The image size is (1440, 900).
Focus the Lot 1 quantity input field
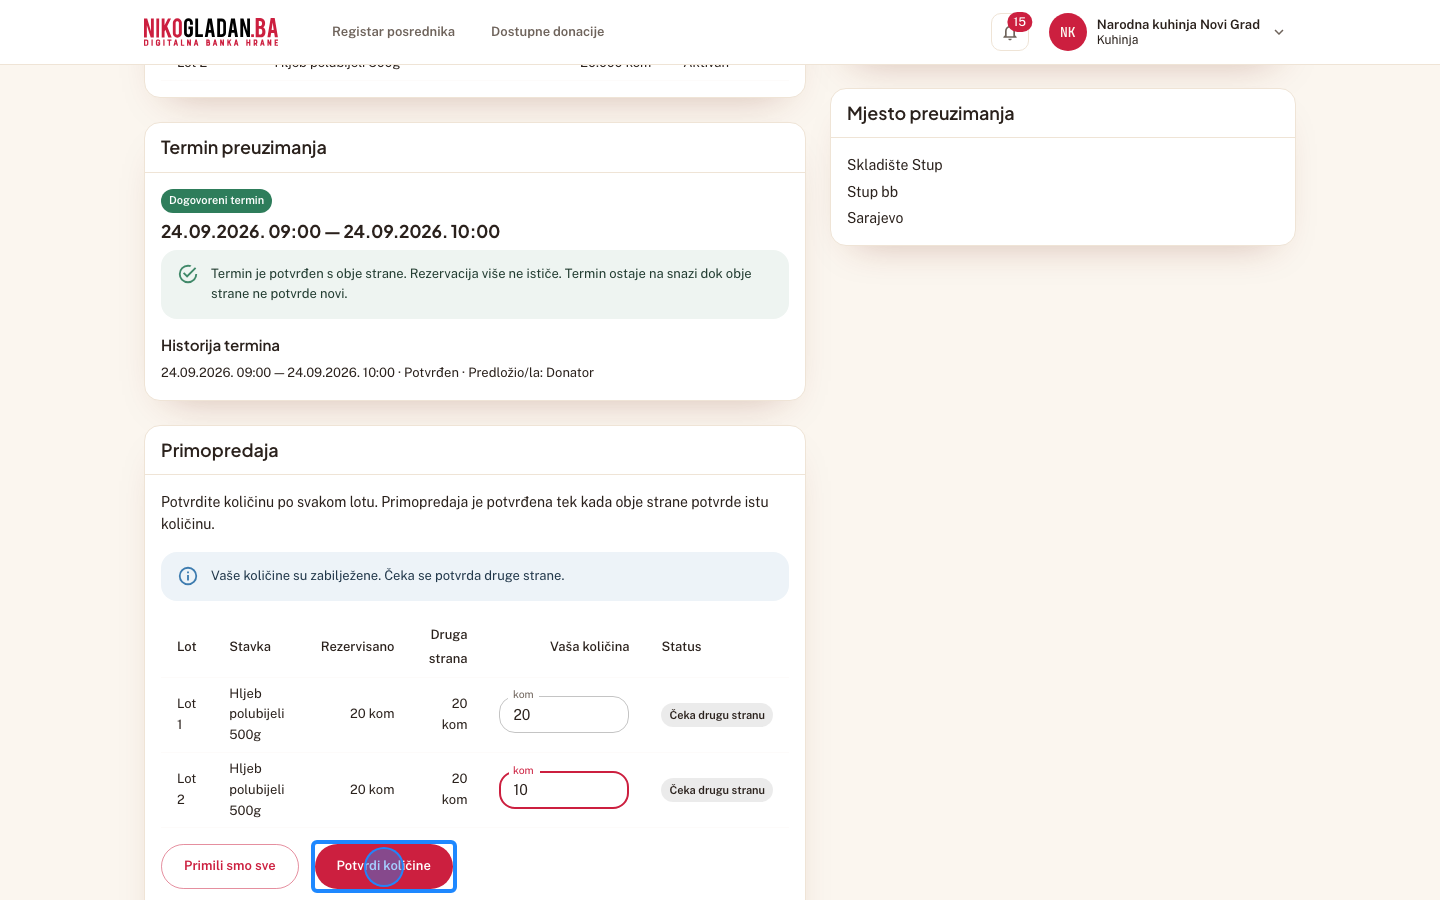(x=564, y=715)
